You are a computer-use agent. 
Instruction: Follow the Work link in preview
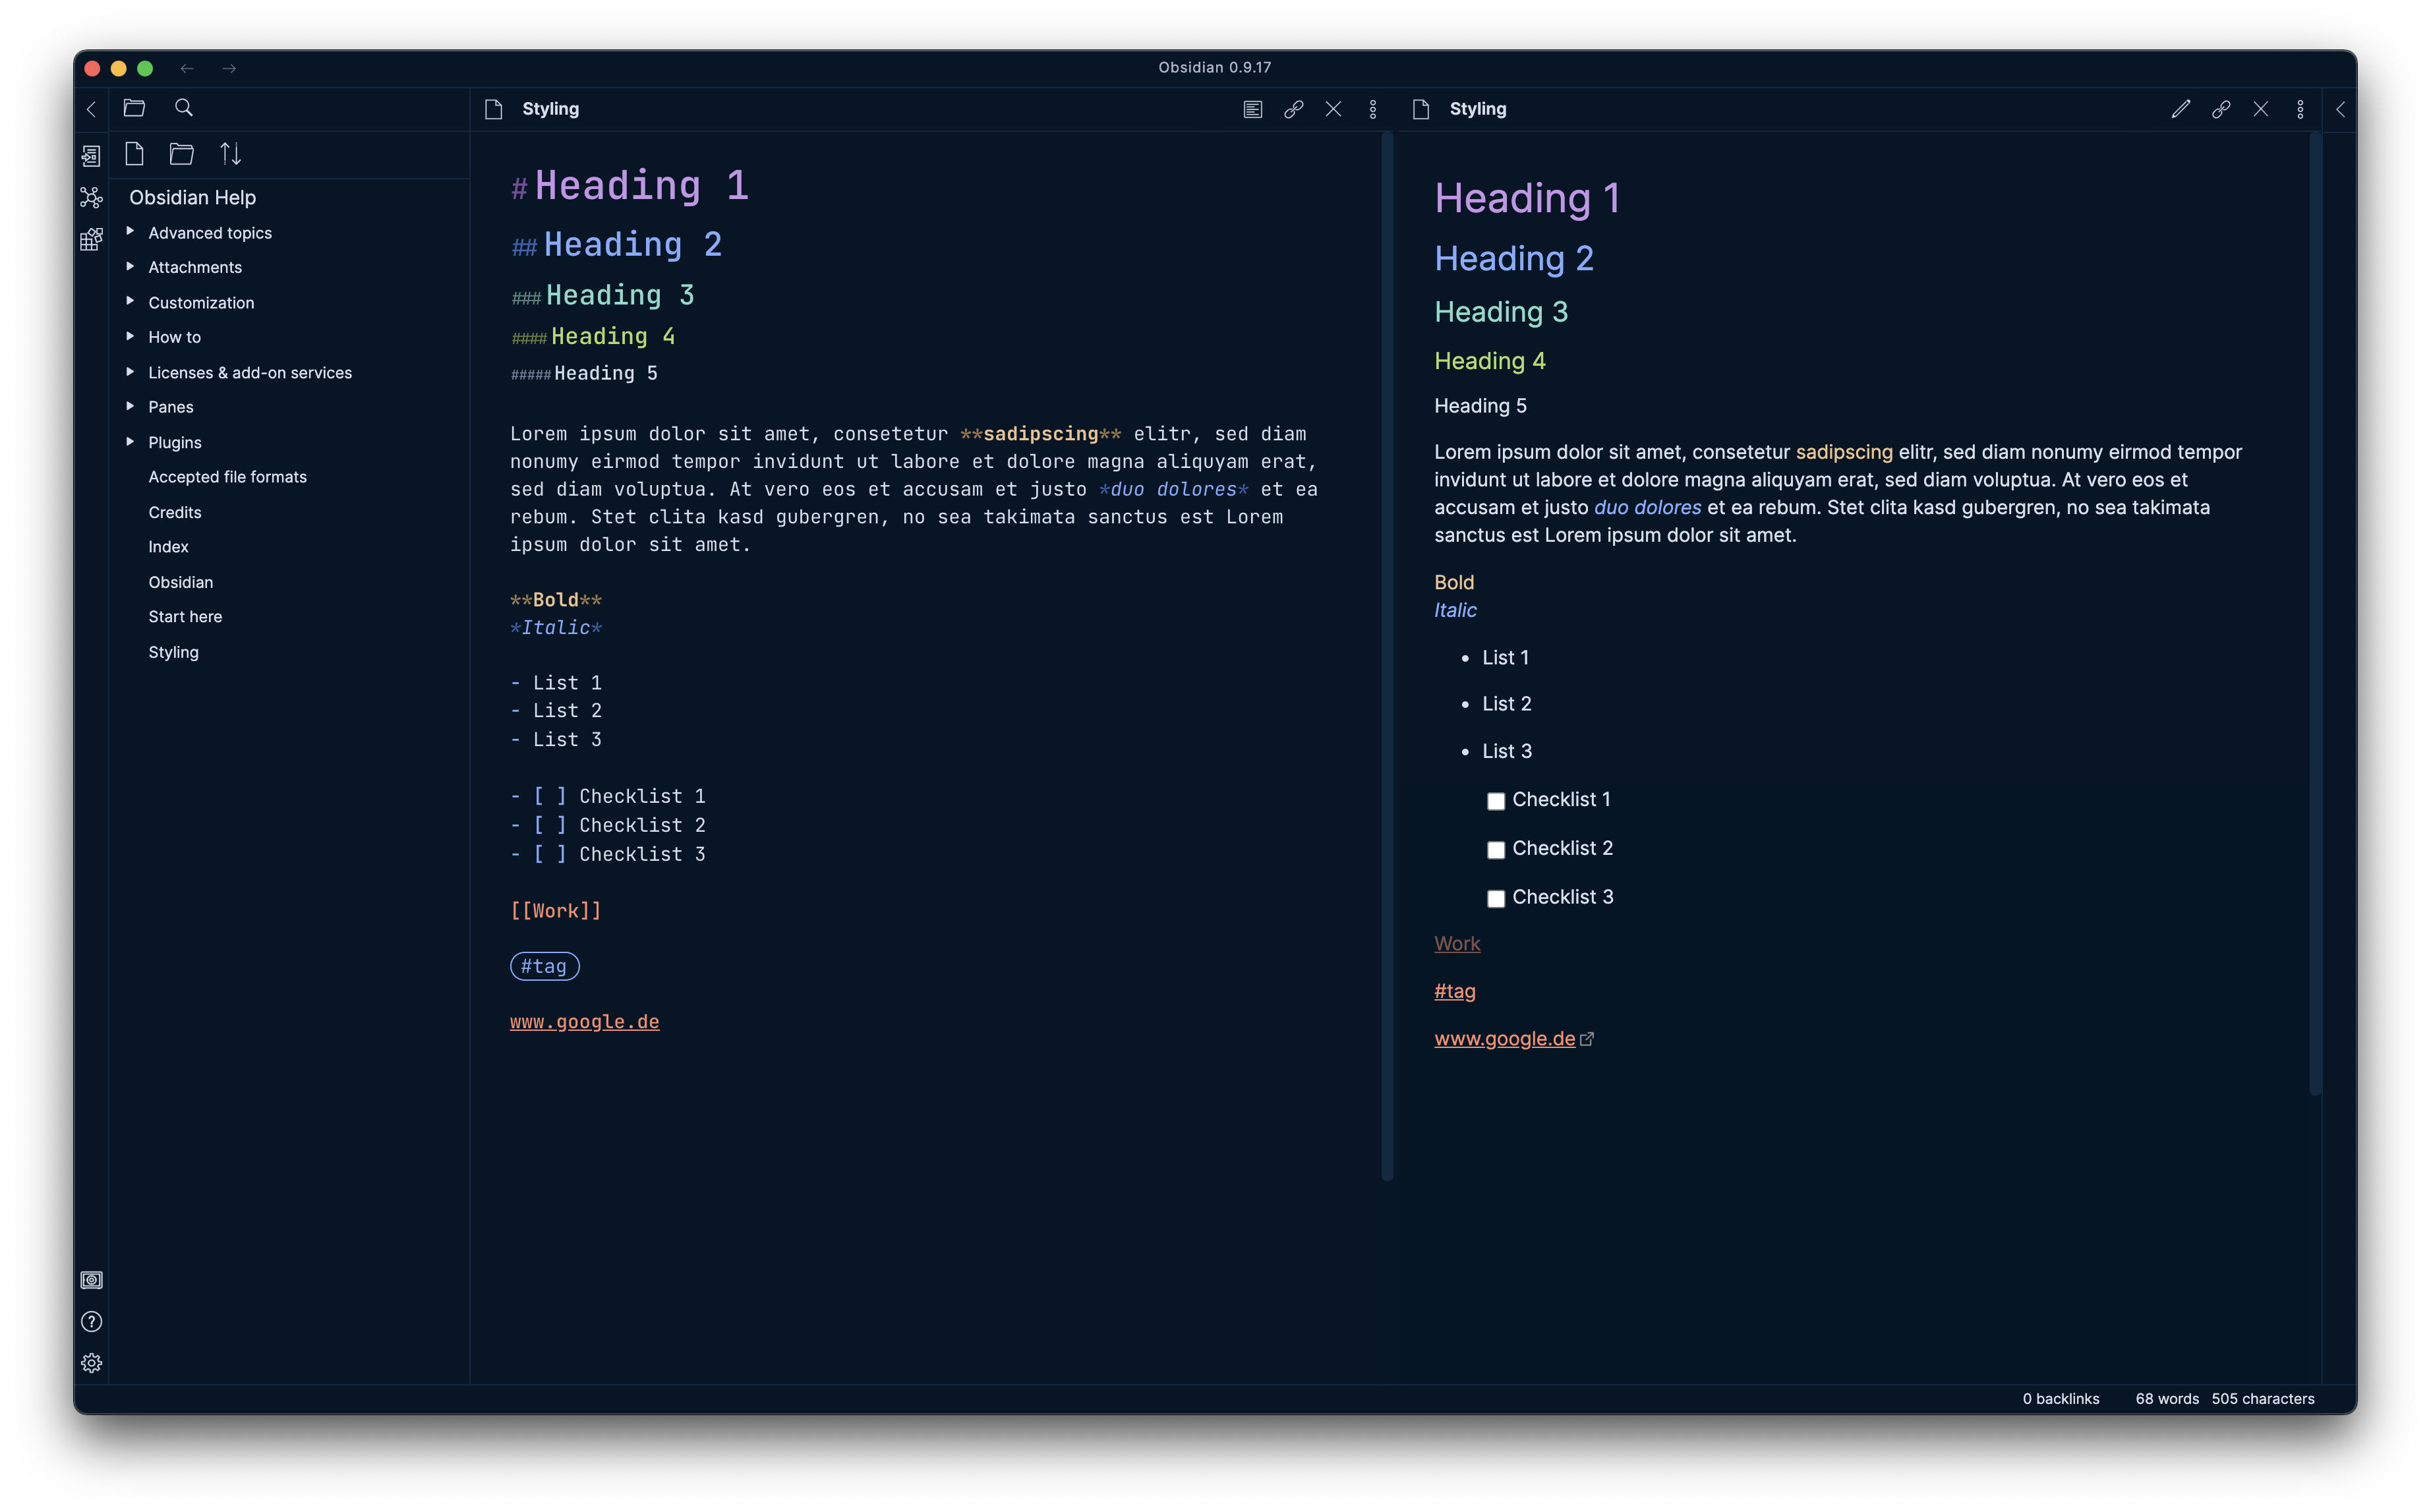point(1456,943)
